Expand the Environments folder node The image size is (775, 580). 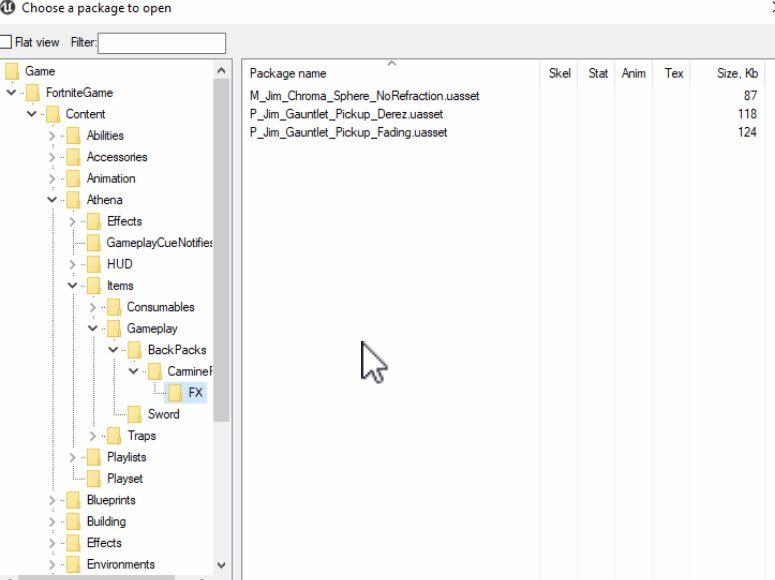tap(52, 564)
